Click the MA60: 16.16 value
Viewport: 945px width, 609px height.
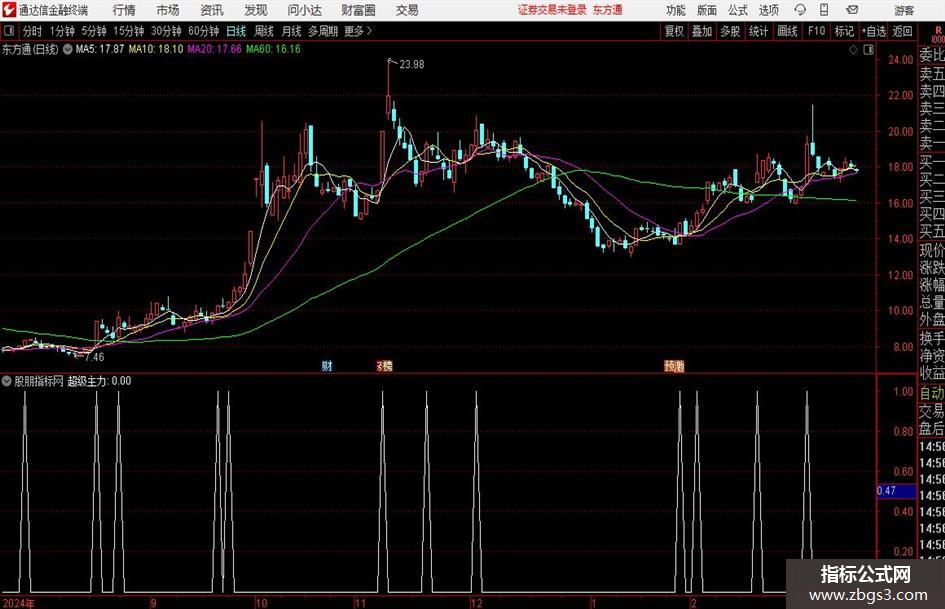[273, 49]
